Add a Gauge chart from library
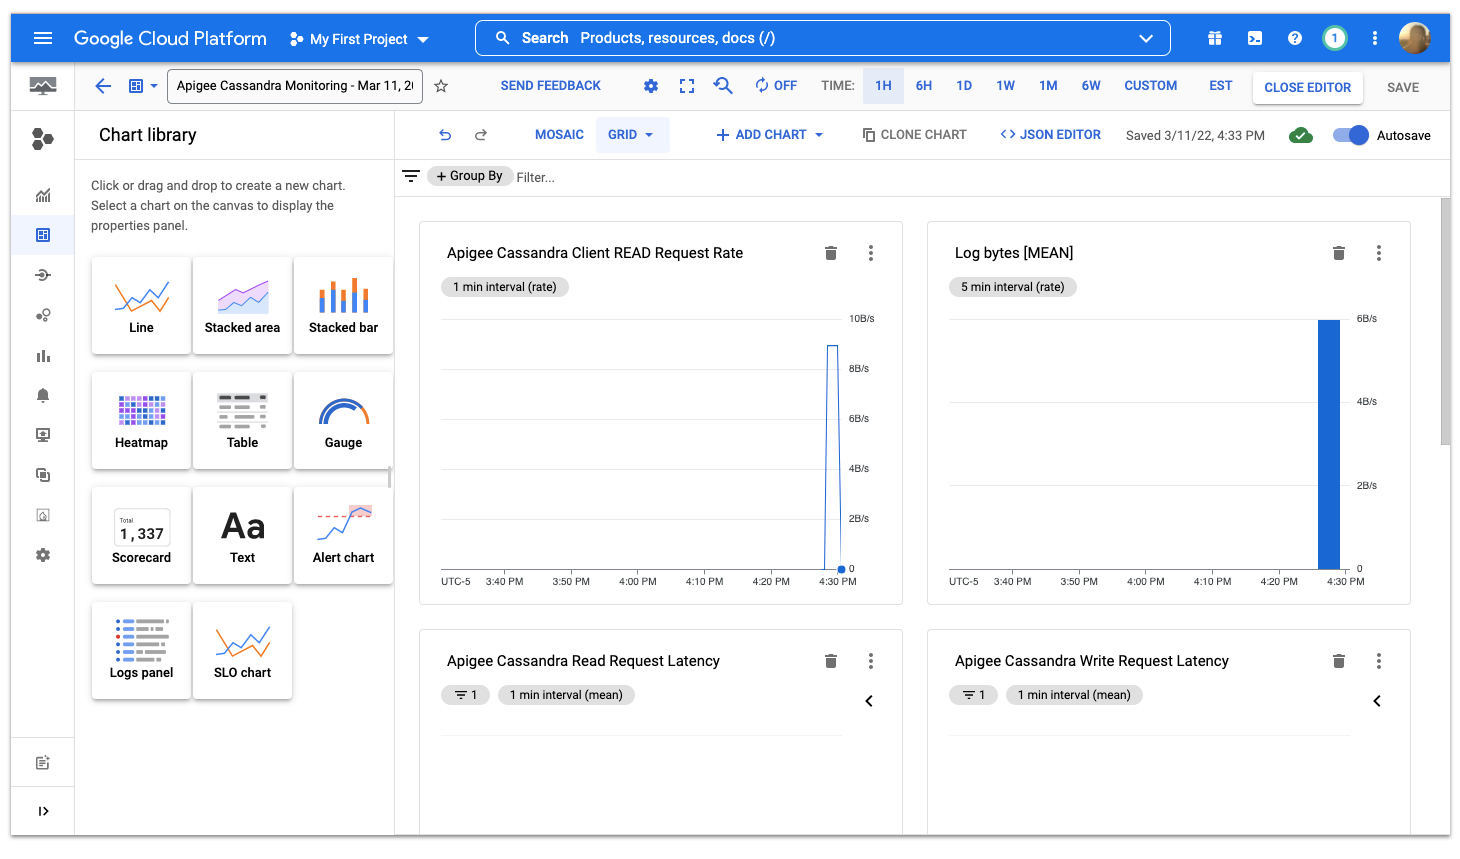The width and height of the screenshot is (1460, 859). click(343, 420)
